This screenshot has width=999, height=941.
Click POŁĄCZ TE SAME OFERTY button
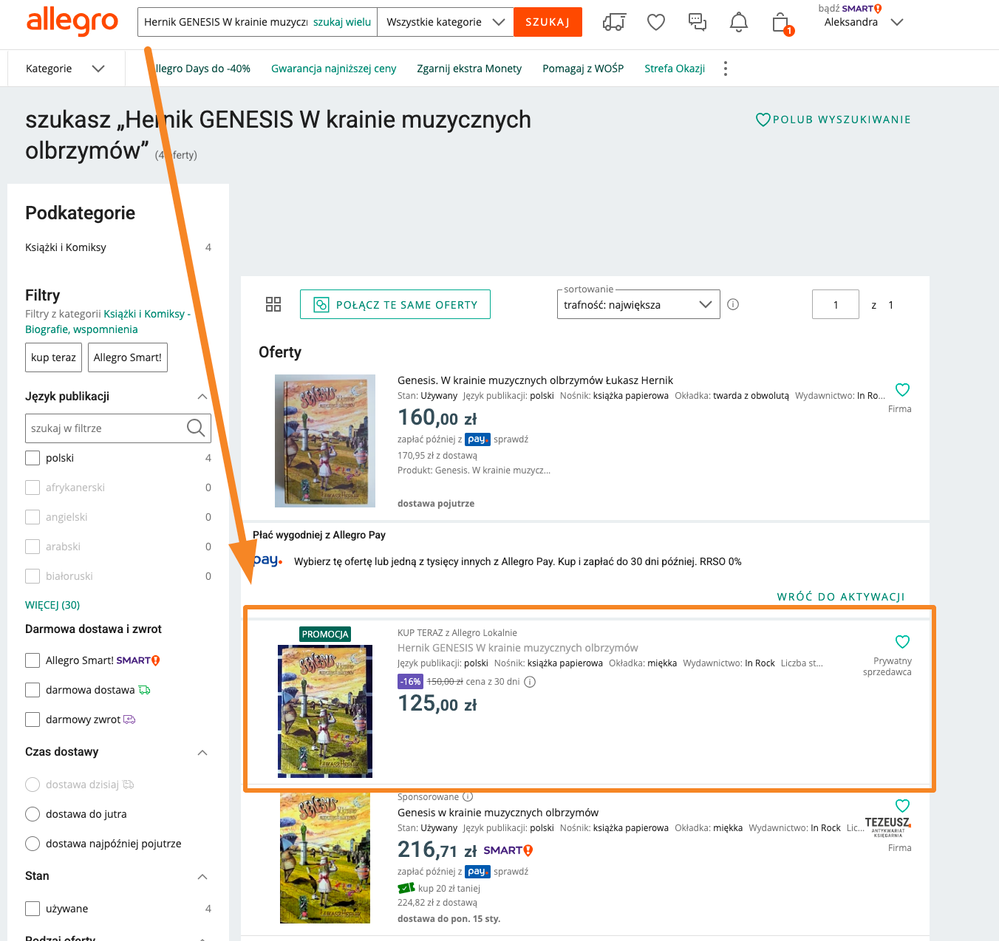coord(395,305)
